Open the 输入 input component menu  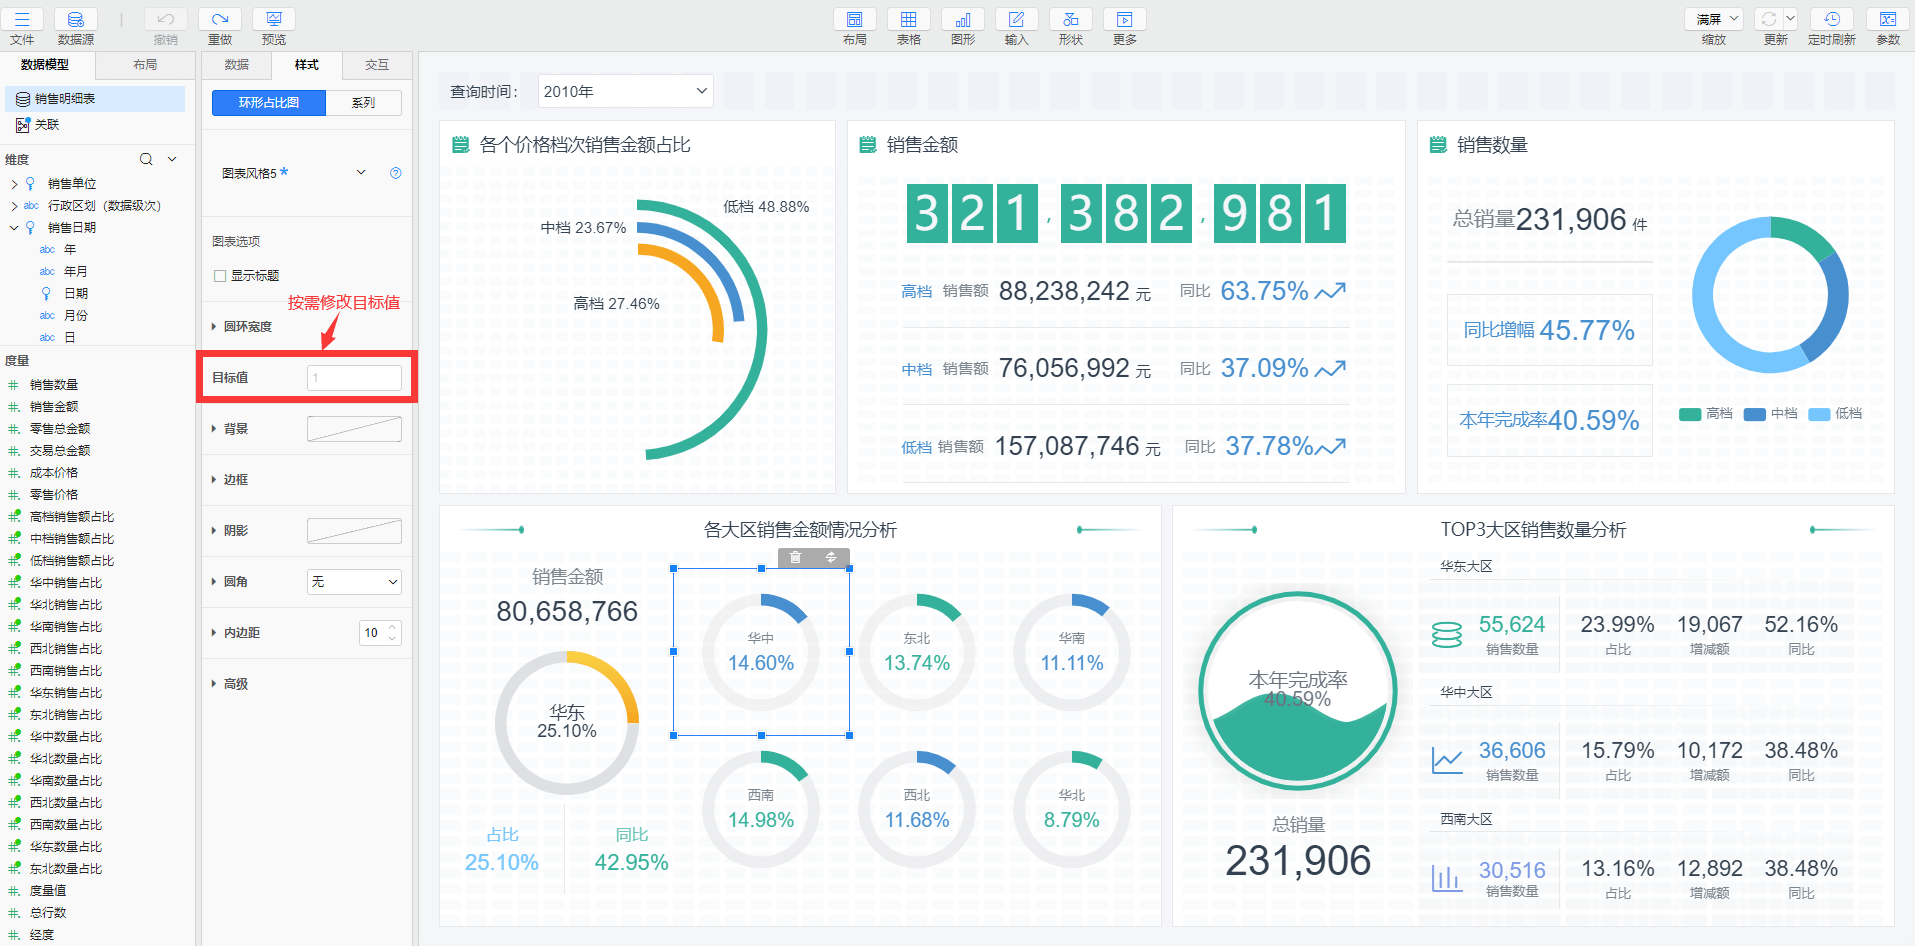coord(1017,20)
